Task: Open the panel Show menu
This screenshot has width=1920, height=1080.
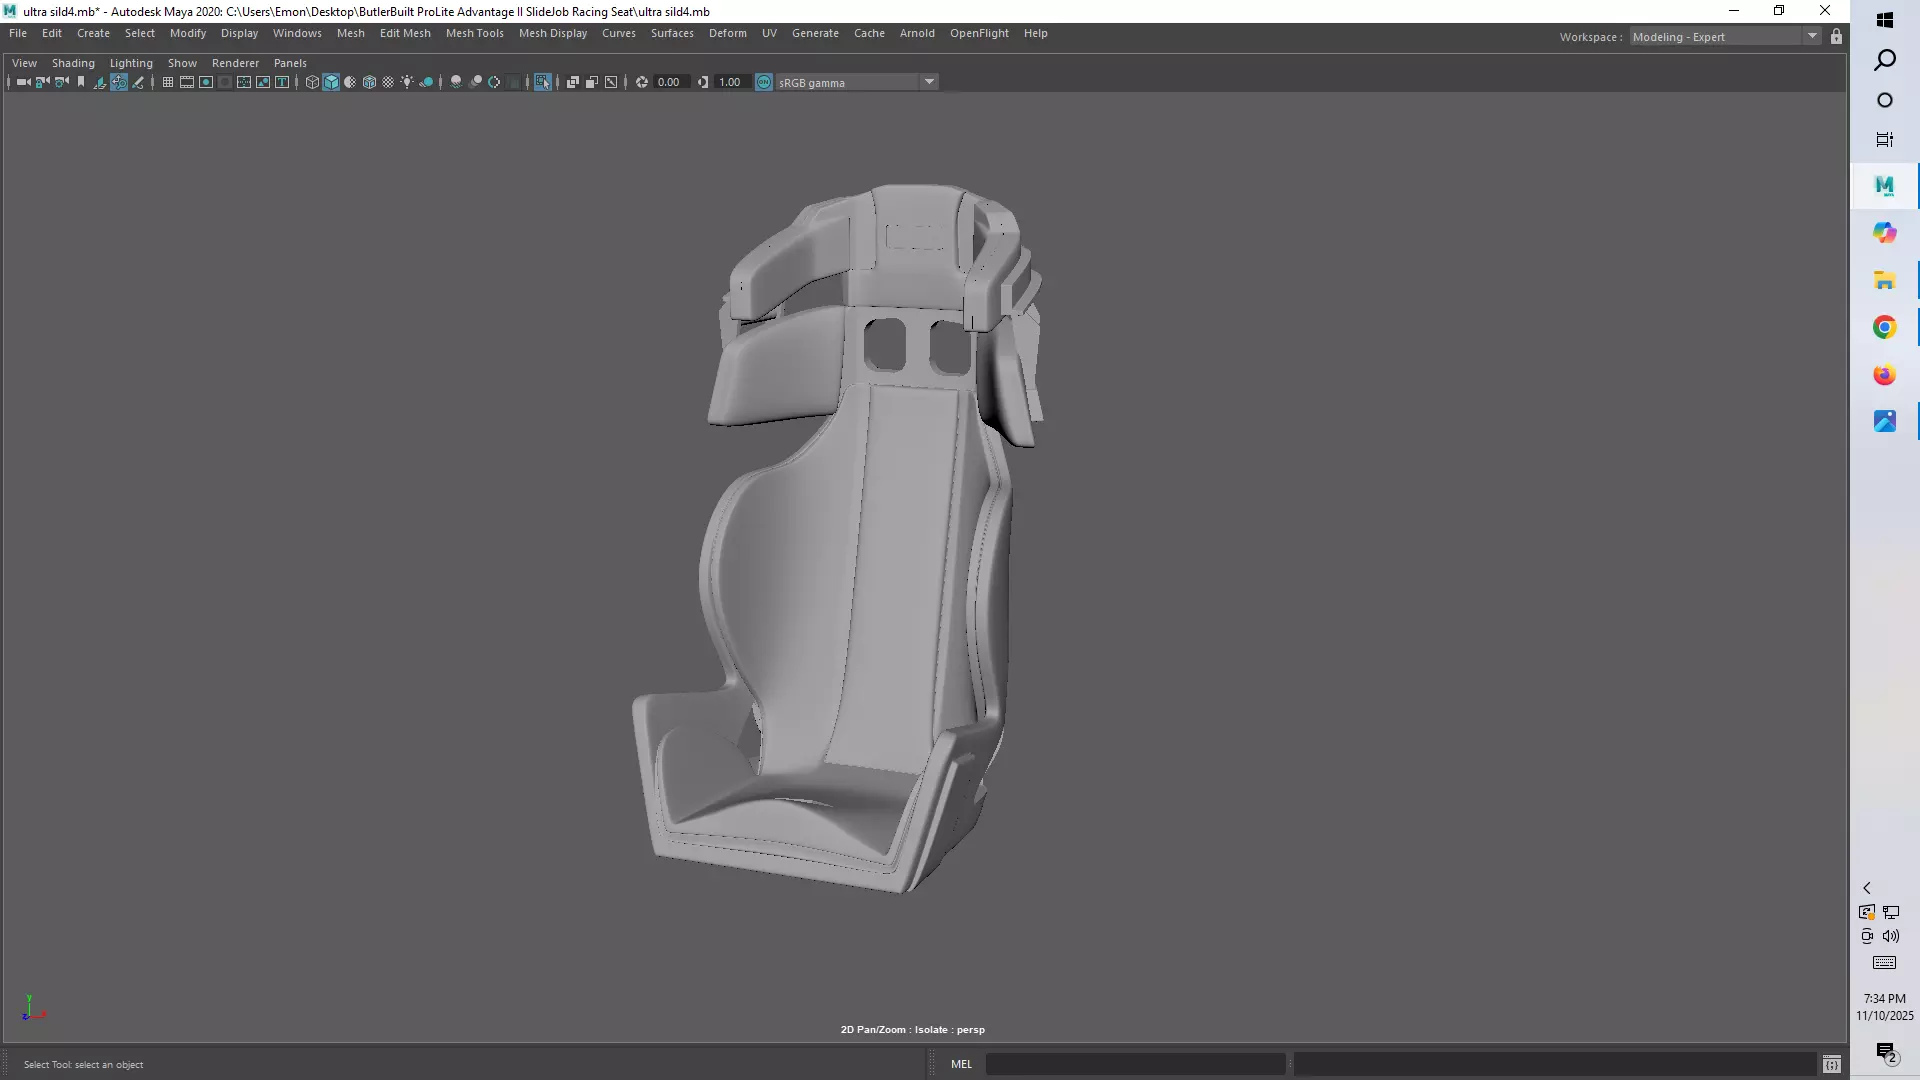Action: tap(182, 63)
